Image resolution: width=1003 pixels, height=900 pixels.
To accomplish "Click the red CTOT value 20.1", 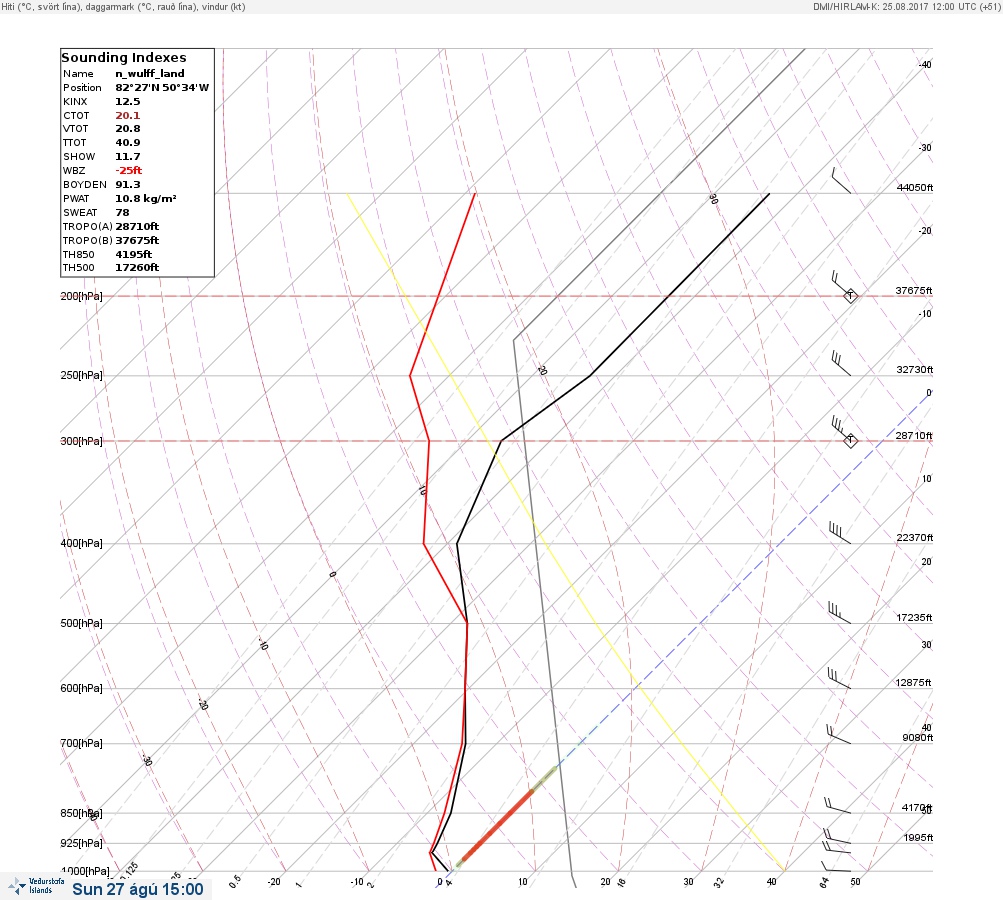I will (x=127, y=116).
